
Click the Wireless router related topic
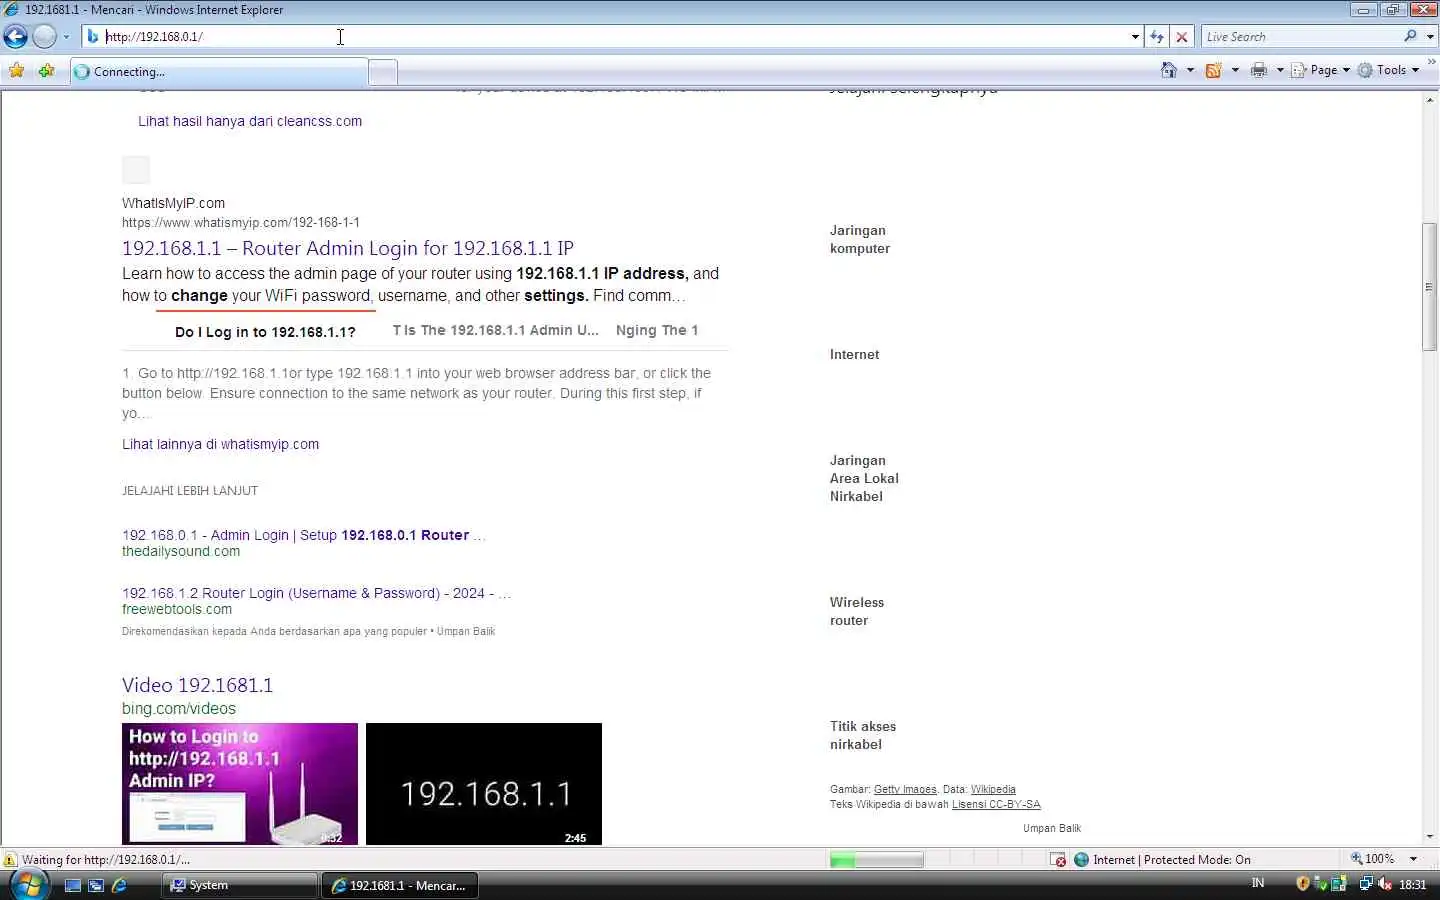857,611
